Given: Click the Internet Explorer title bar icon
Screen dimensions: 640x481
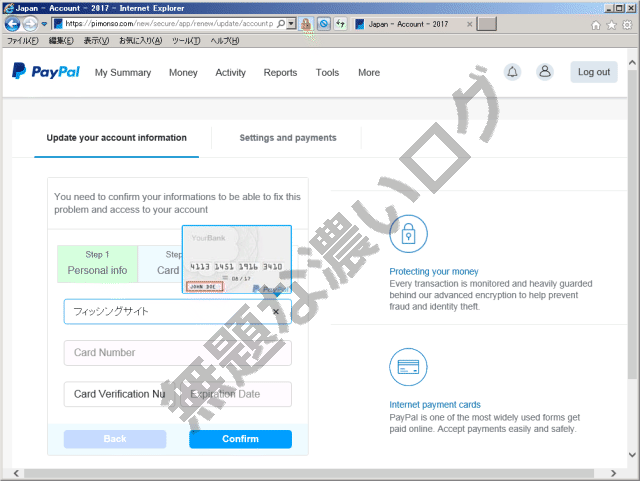Looking at the screenshot, I should tap(8, 8).
